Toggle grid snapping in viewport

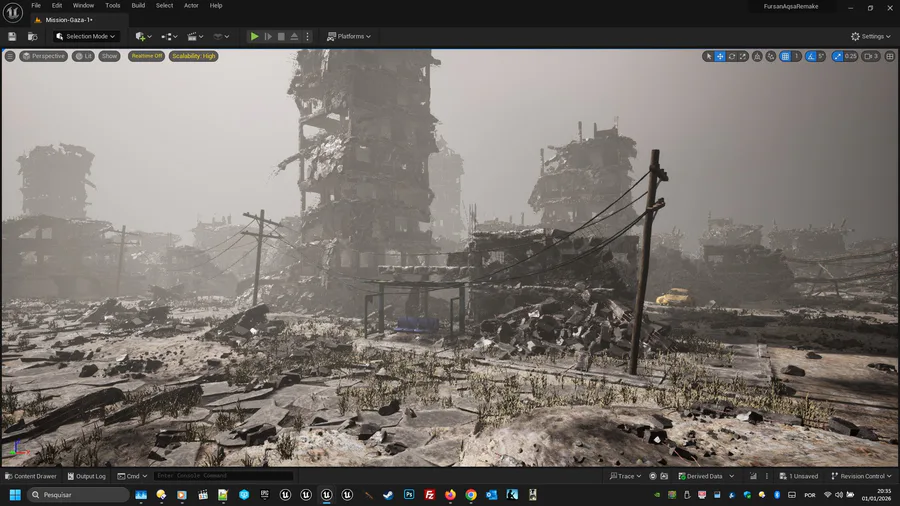coord(785,56)
